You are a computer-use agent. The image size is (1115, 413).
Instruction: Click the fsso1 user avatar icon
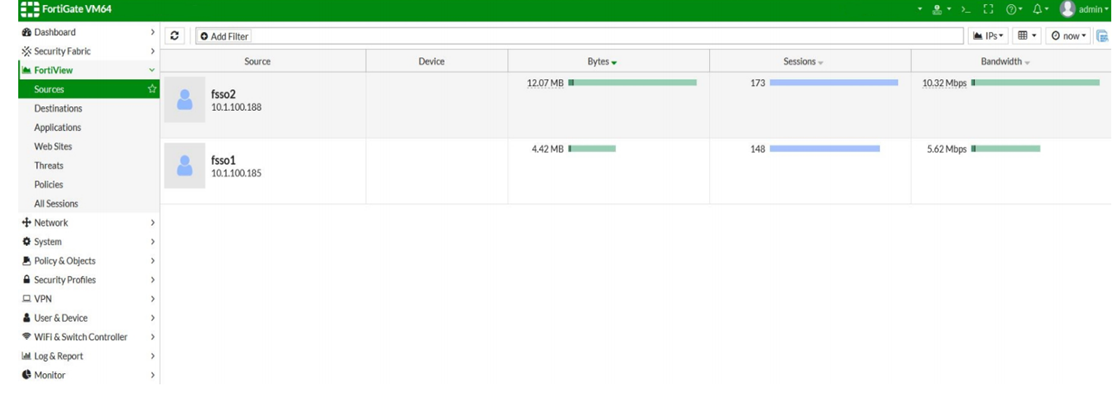pyautogui.click(x=184, y=166)
